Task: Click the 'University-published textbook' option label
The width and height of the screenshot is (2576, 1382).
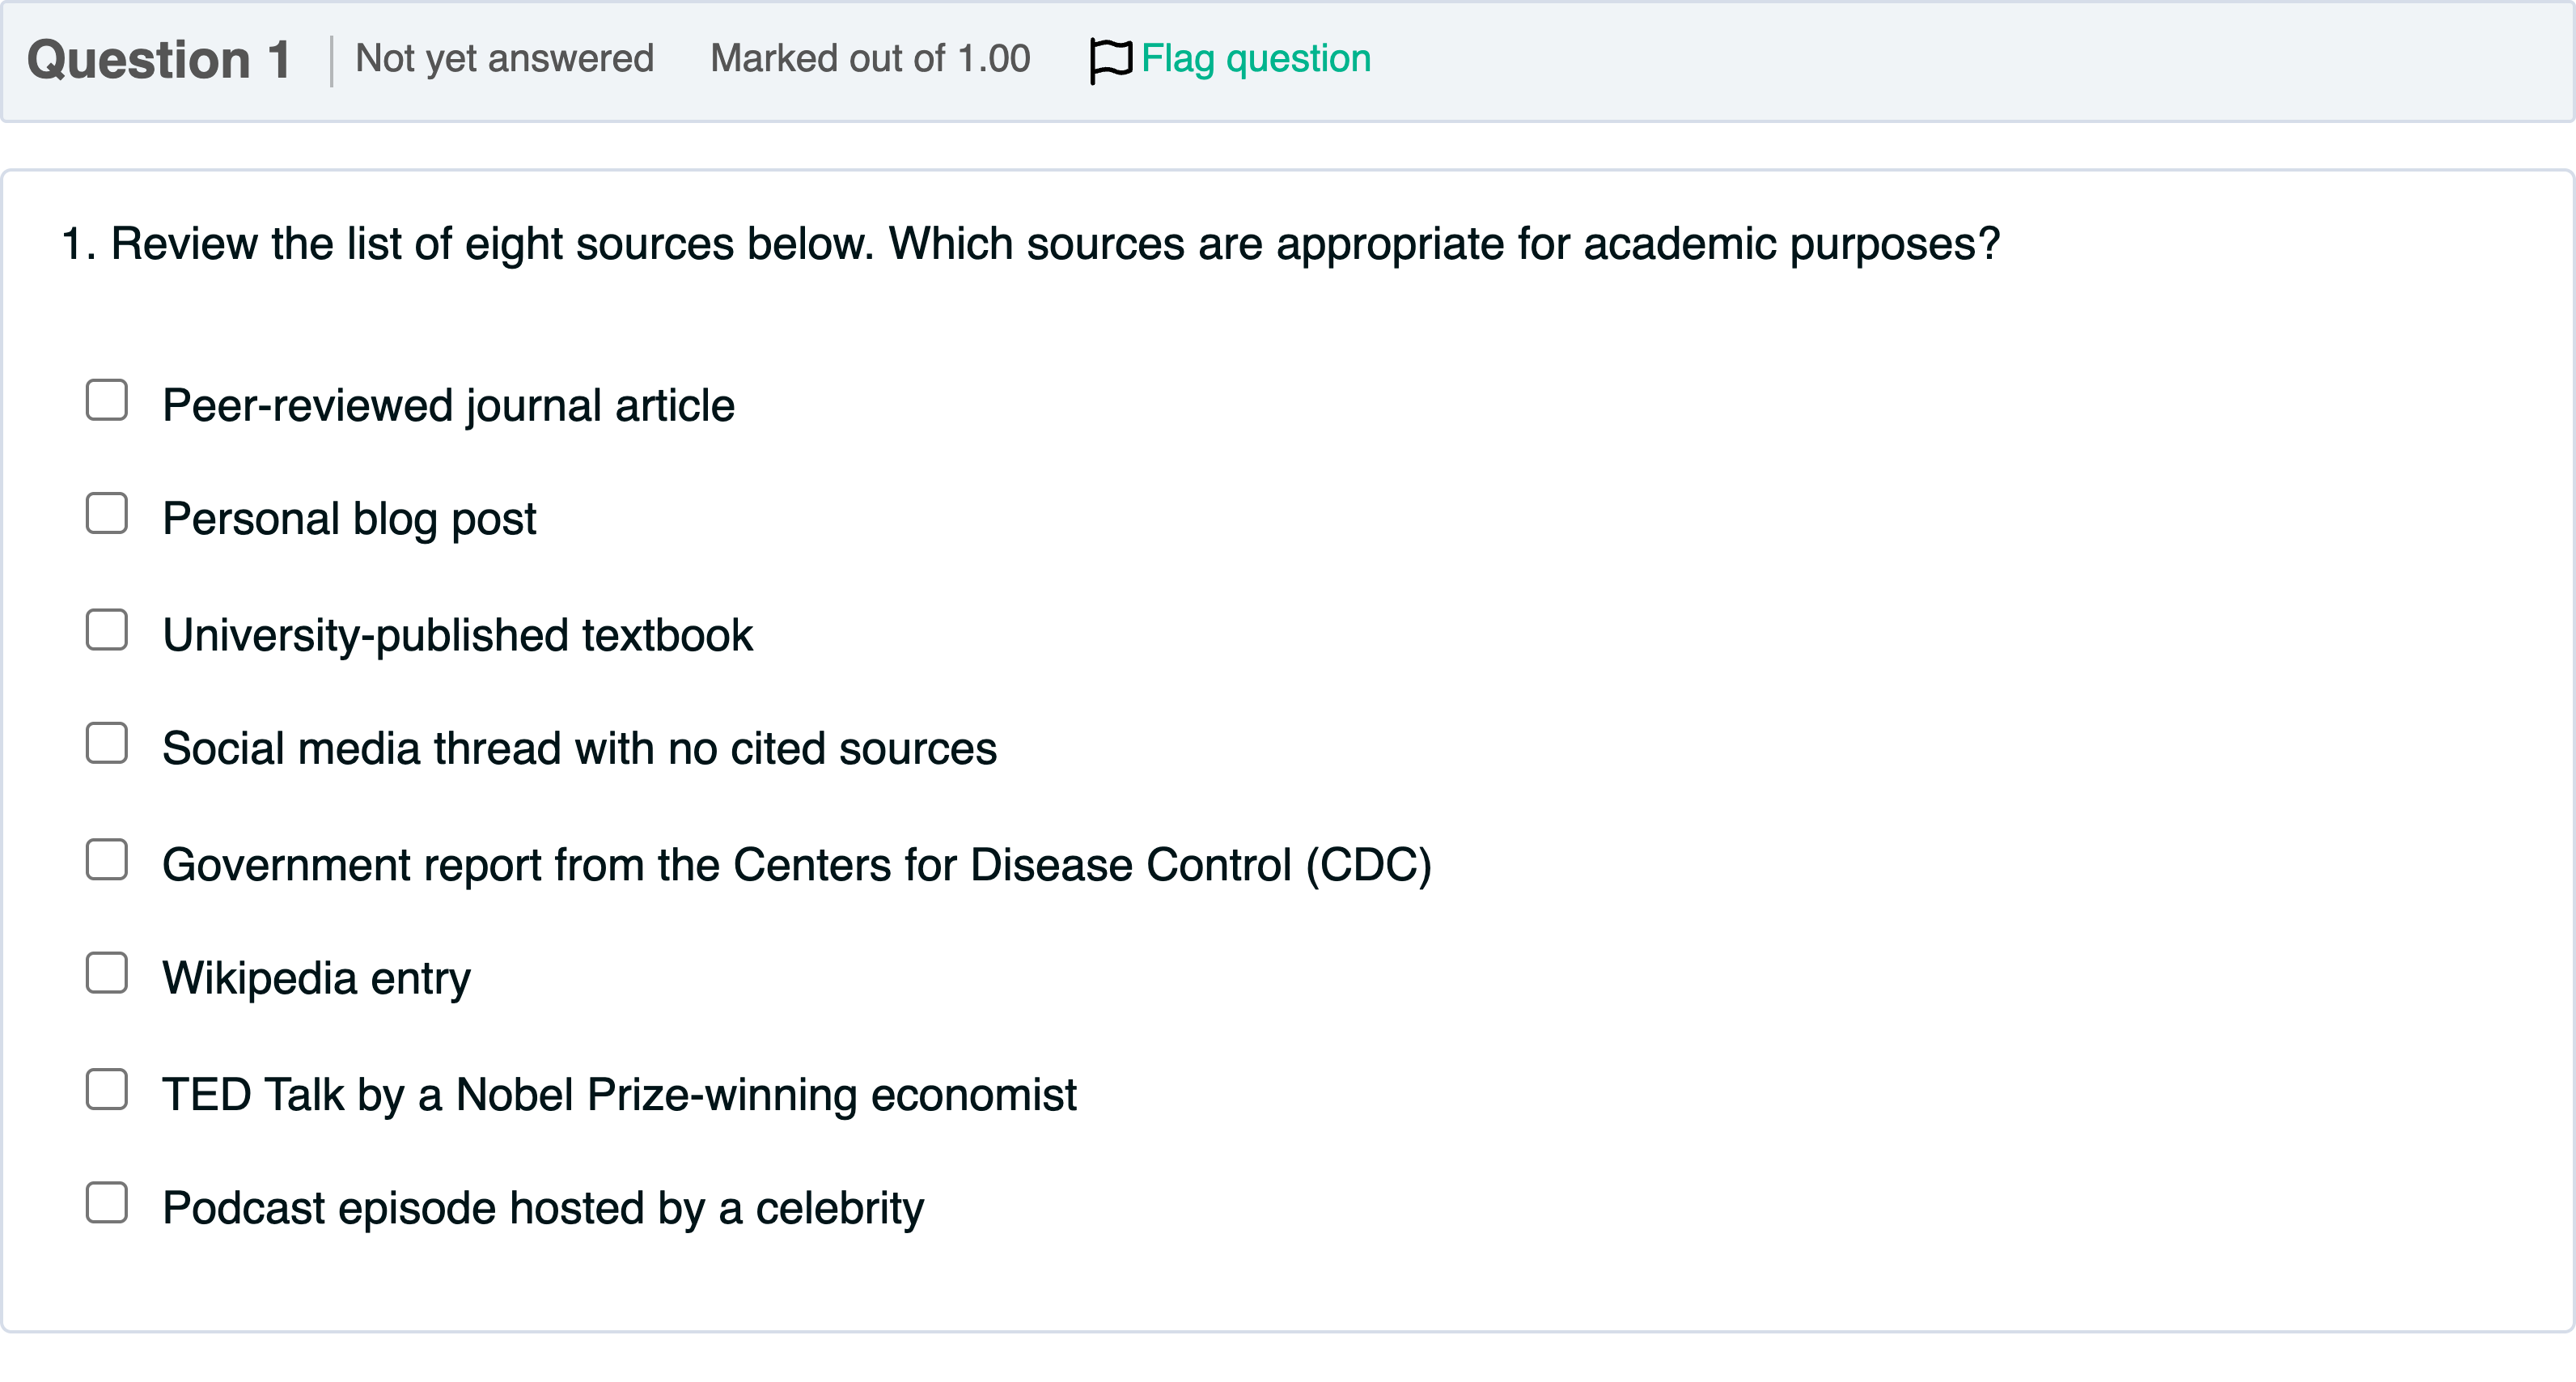Action: click(x=457, y=636)
